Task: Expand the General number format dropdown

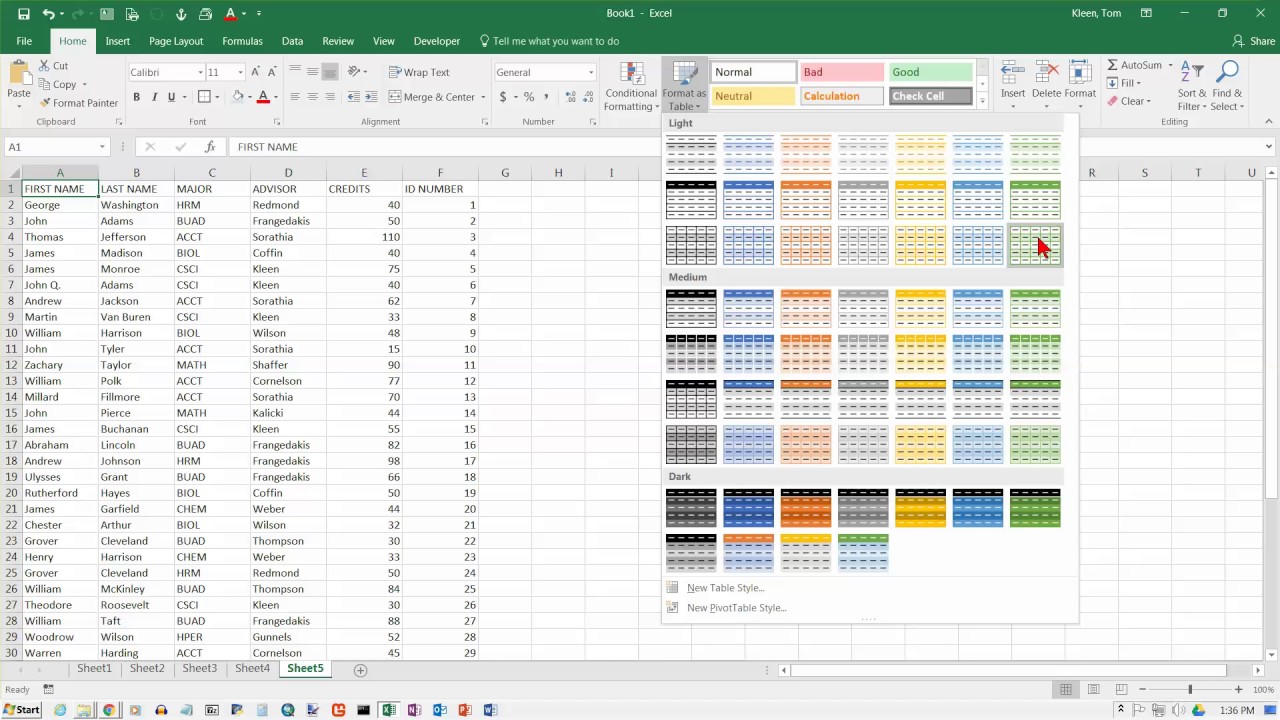Action: tap(590, 72)
